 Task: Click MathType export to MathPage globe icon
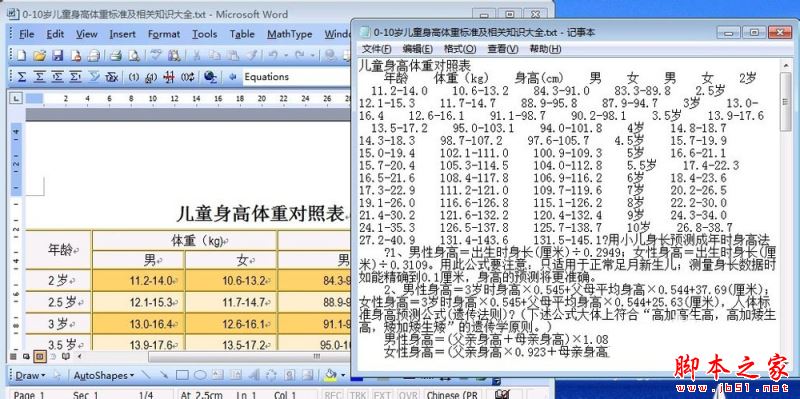tap(210, 77)
